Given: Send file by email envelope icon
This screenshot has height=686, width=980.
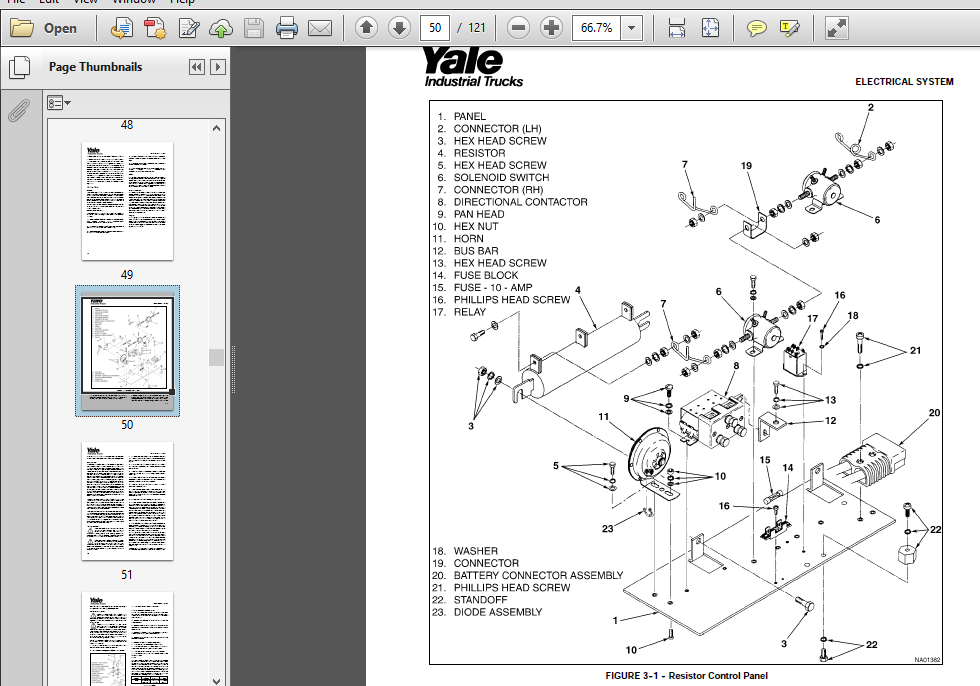Looking at the screenshot, I should pos(320,28).
